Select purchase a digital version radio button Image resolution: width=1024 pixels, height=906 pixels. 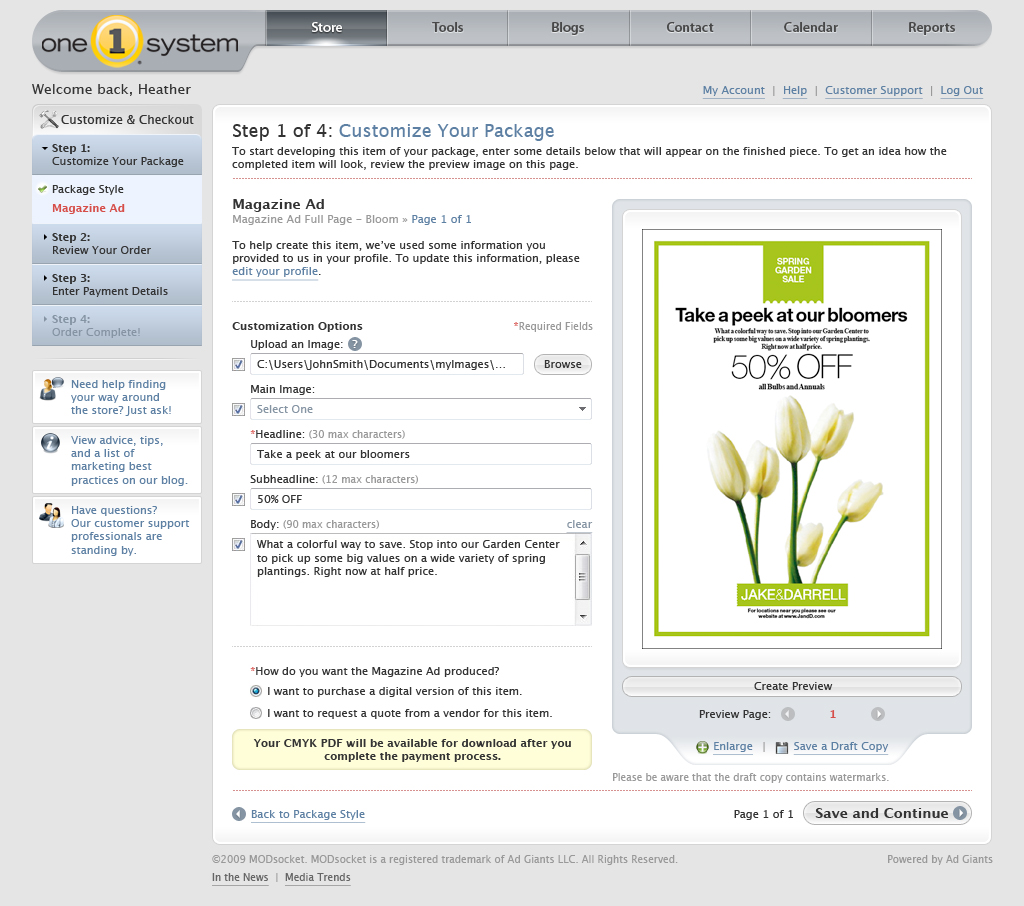click(x=256, y=691)
